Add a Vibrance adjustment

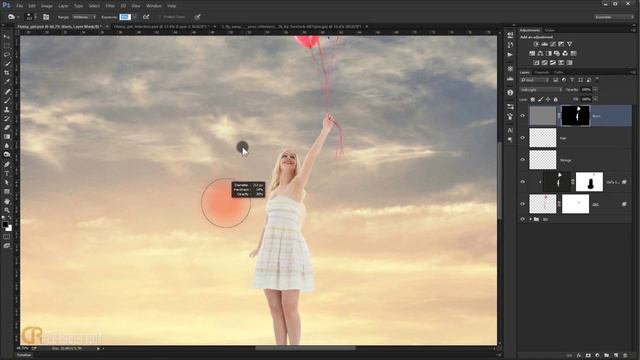click(x=569, y=44)
